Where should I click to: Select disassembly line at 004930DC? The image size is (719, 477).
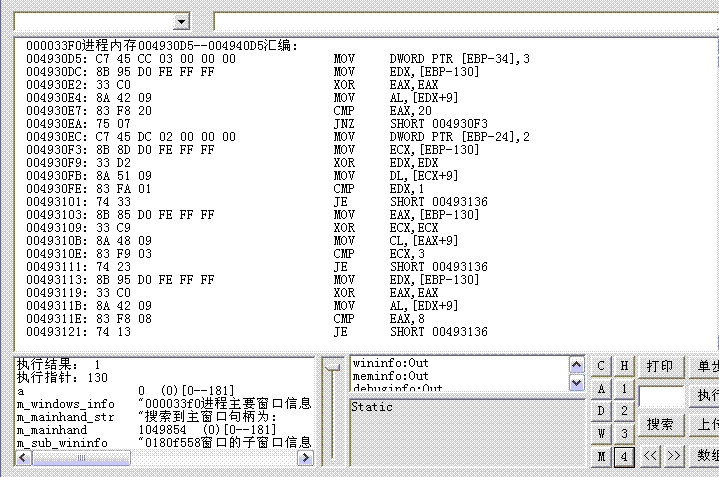253,72
